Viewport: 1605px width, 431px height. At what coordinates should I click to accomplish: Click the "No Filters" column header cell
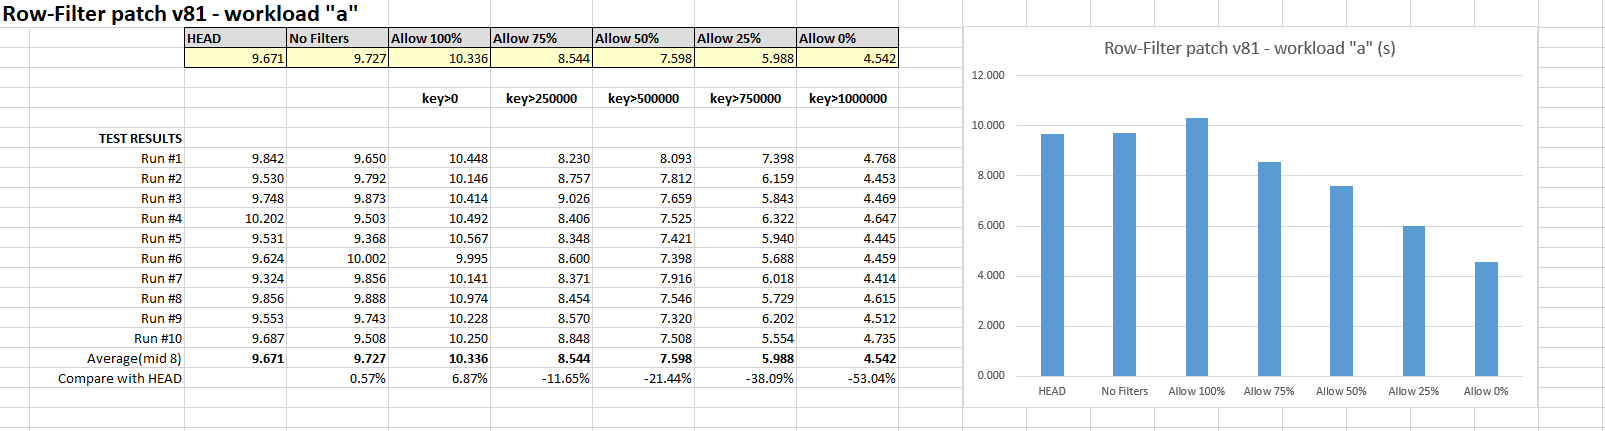click(x=337, y=38)
